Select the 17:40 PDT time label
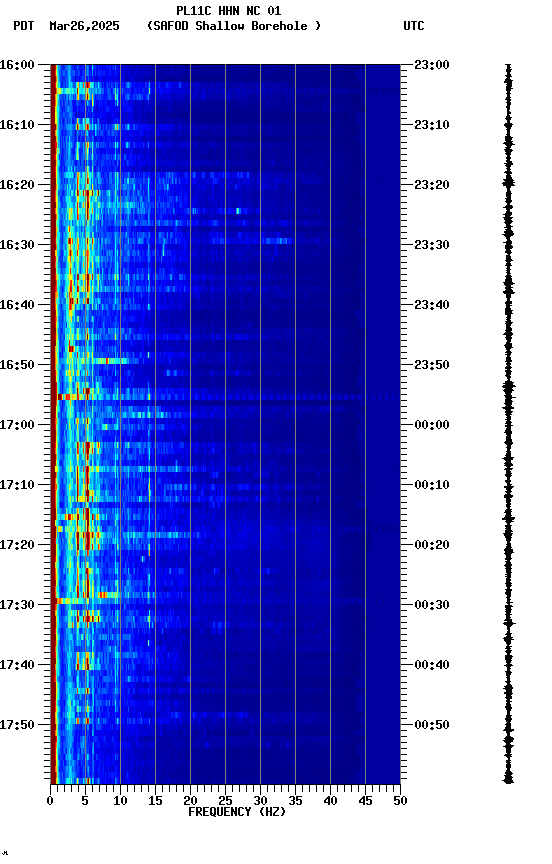The width and height of the screenshot is (552, 864). click(17, 665)
